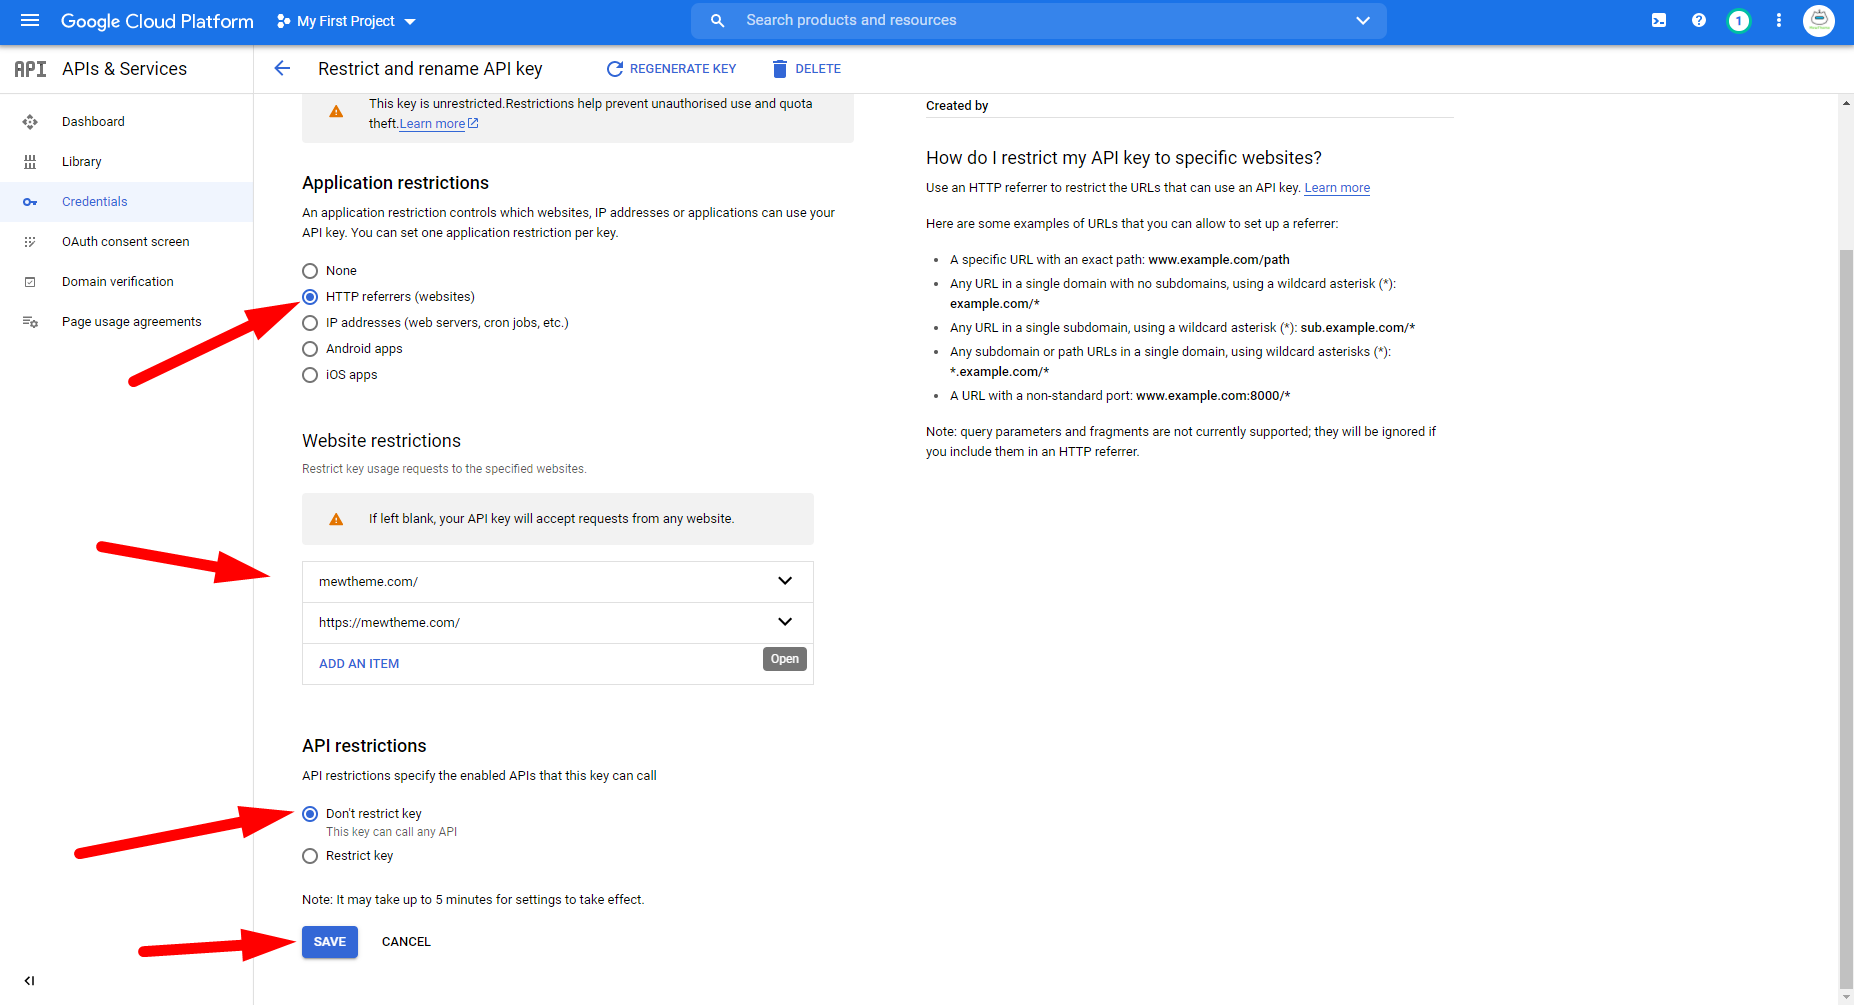Image resolution: width=1854 pixels, height=1005 pixels.
Task: Click the Domain verification checkbox icon
Action: pyautogui.click(x=30, y=282)
